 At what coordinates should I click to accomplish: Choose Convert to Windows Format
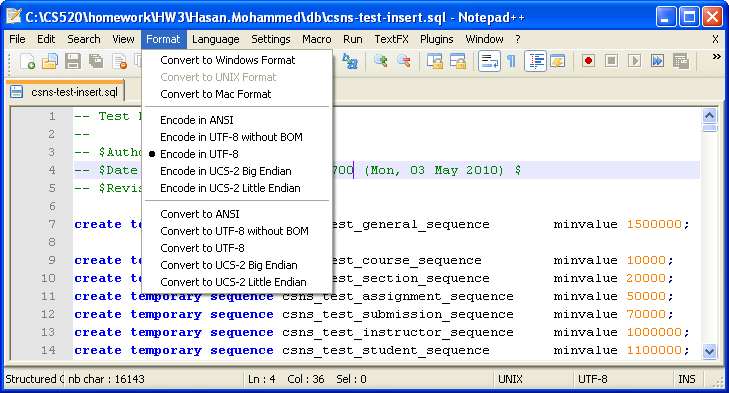point(237,60)
